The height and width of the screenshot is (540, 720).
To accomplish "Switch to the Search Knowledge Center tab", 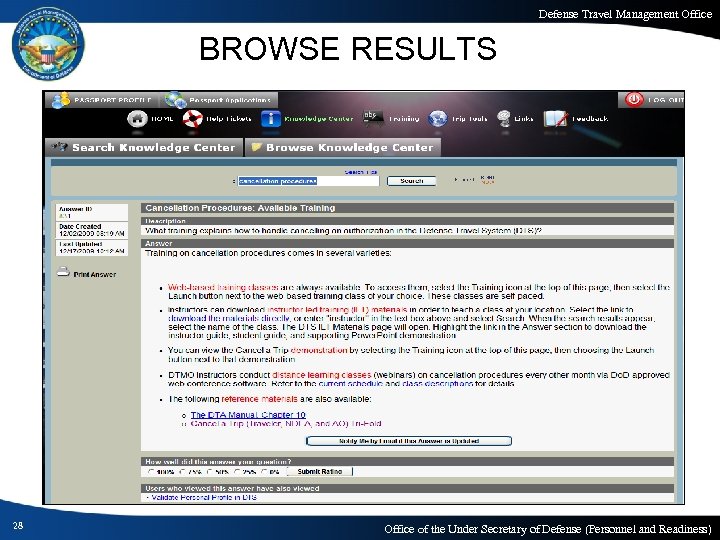I will click(144, 147).
